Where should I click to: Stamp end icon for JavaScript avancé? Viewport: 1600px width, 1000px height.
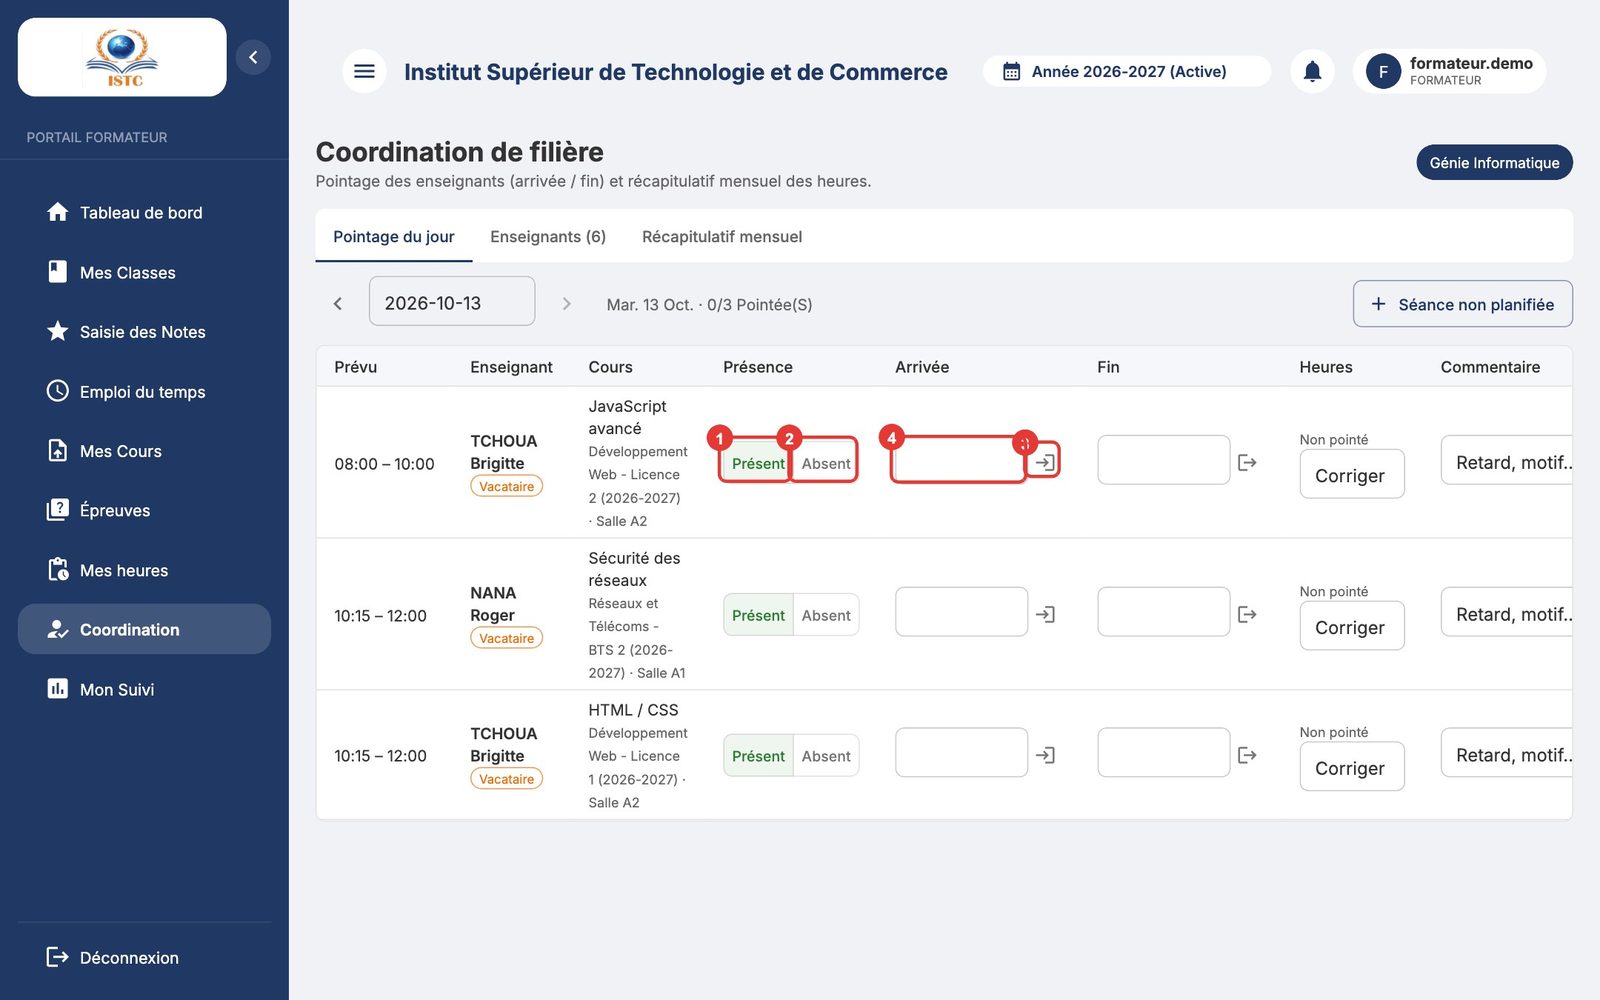(x=1247, y=462)
